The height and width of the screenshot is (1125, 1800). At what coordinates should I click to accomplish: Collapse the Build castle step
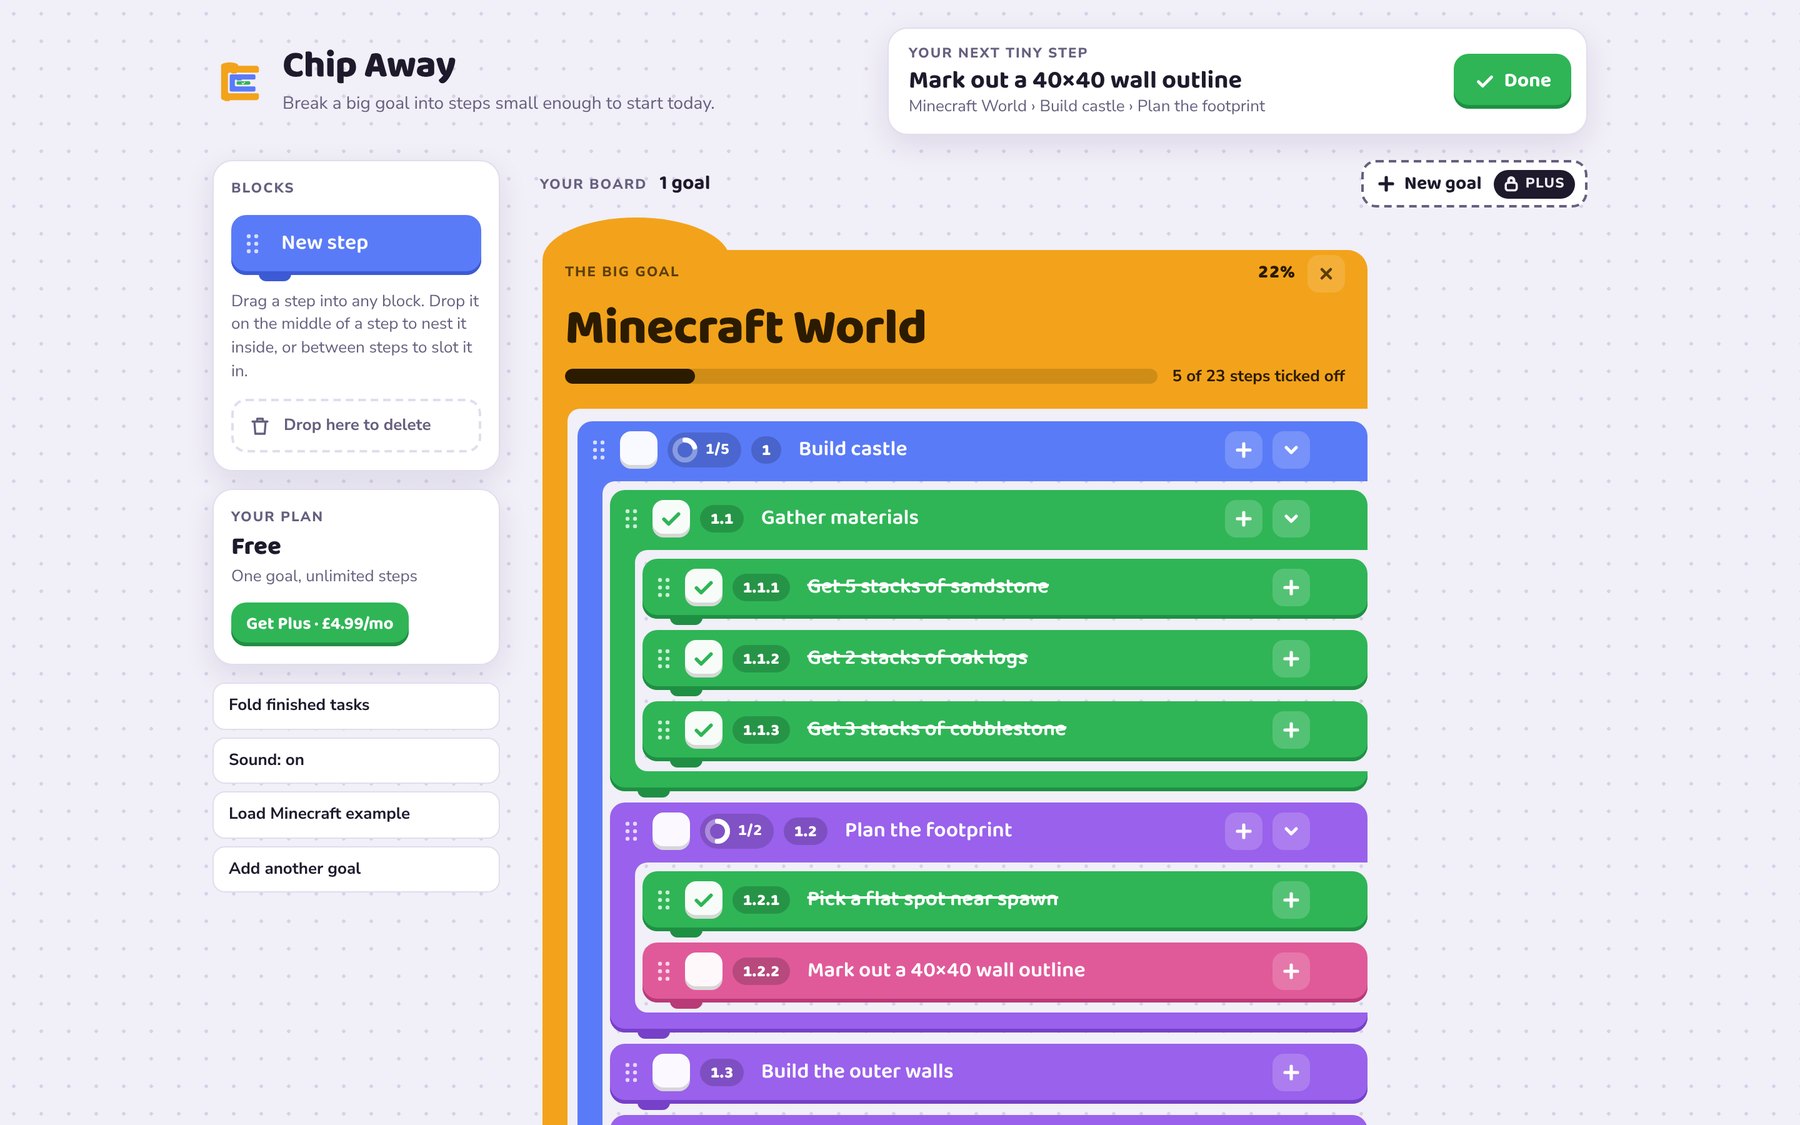point(1291,450)
